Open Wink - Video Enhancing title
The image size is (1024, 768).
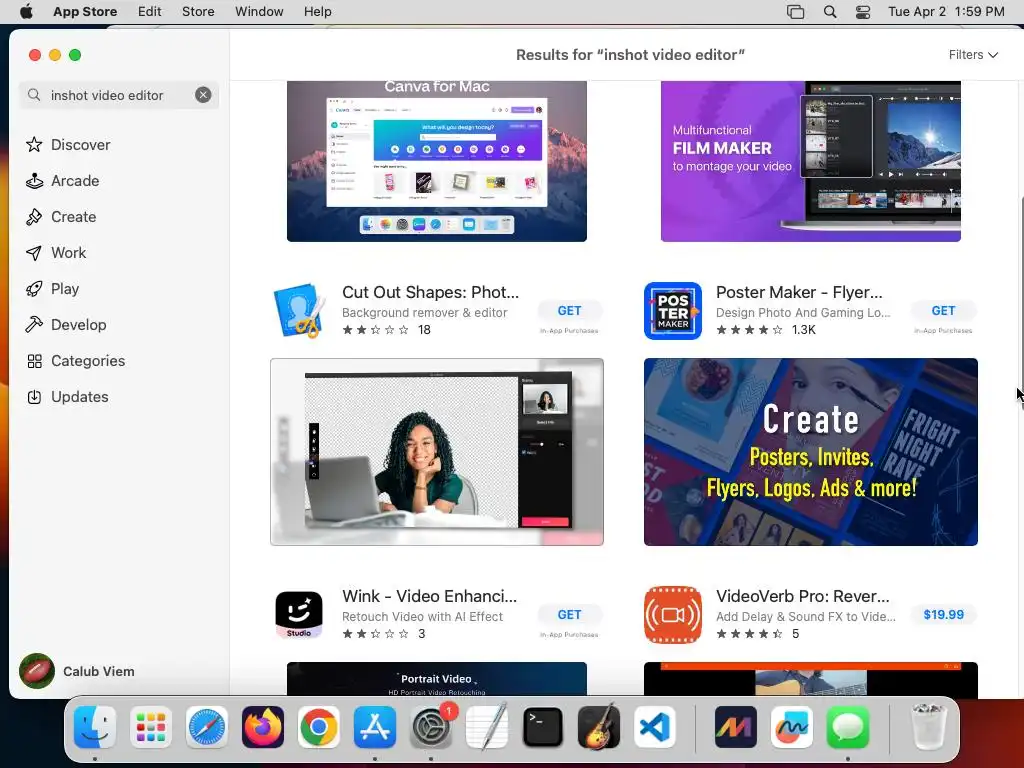430,596
